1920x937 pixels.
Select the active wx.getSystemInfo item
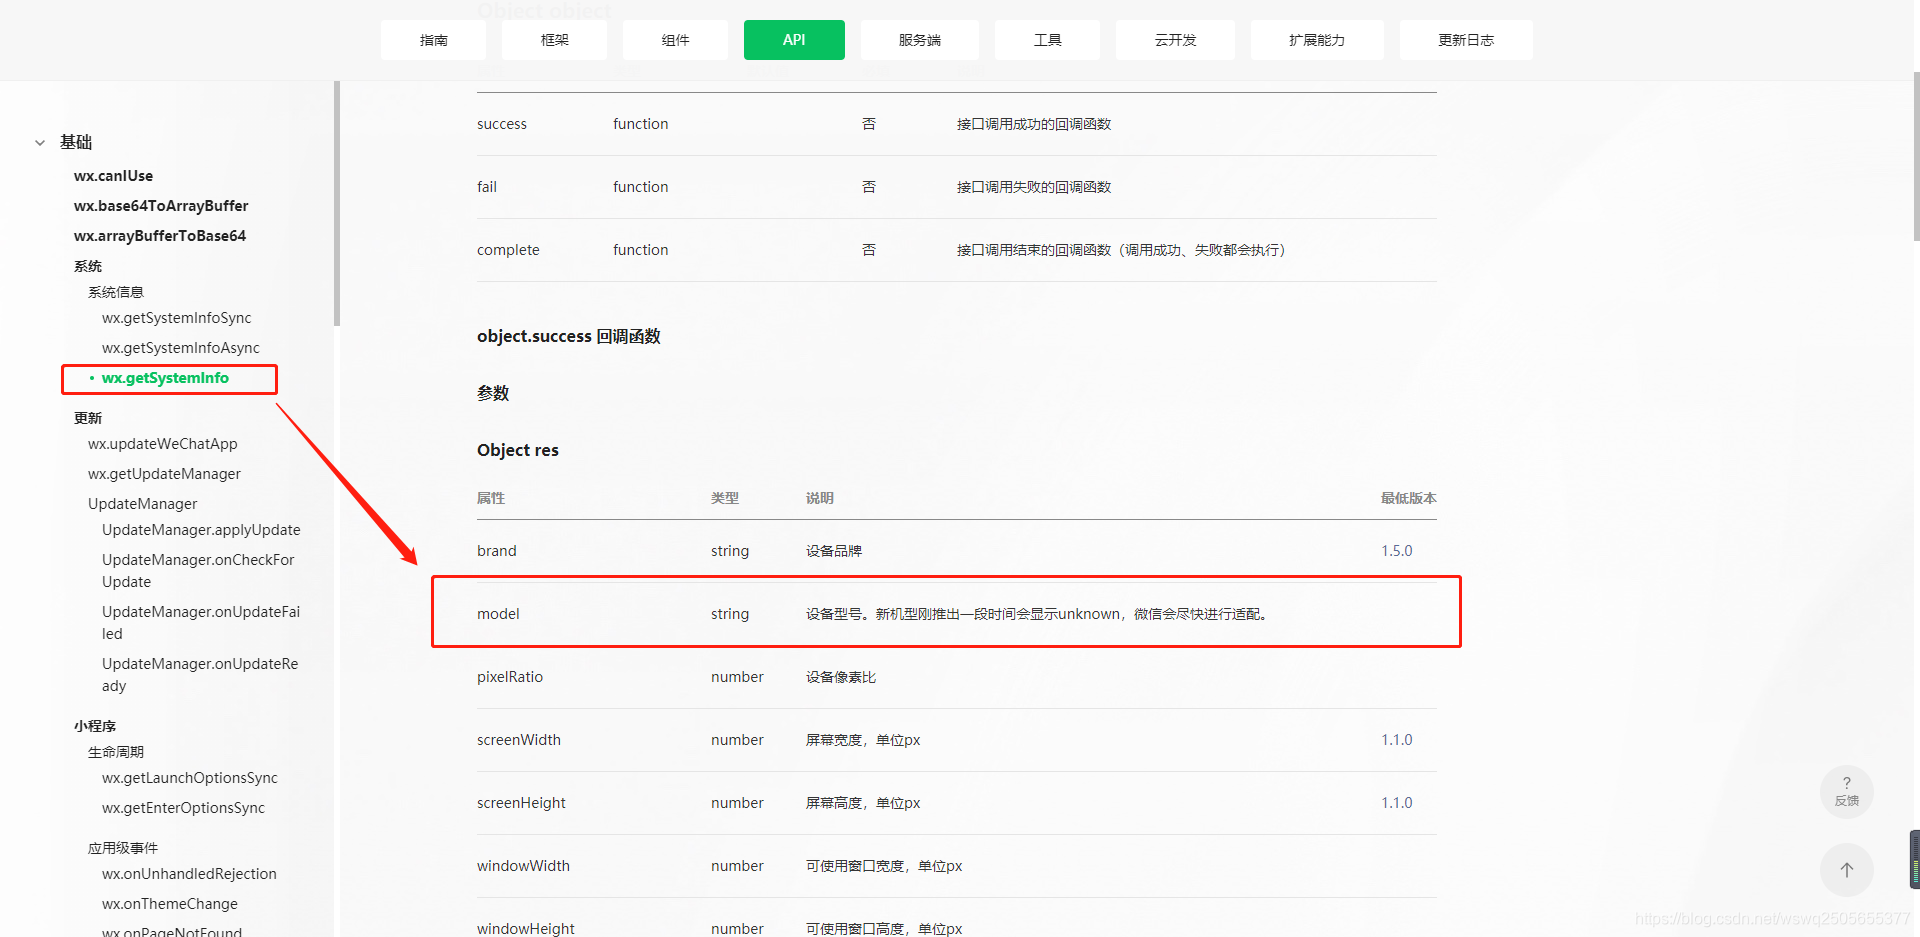point(165,378)
